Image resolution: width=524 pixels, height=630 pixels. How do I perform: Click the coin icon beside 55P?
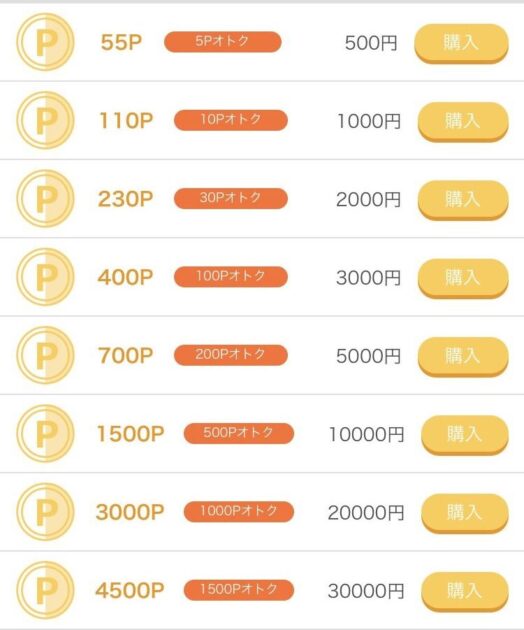pos(45,42)
